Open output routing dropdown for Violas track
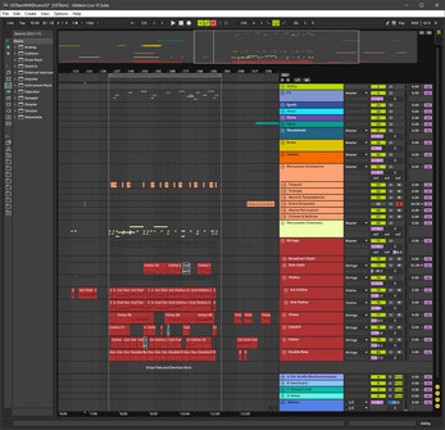The height and width of the screenshot is (430, 445). (357, 315)
